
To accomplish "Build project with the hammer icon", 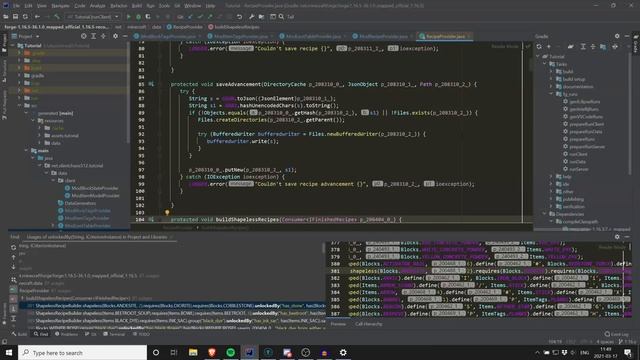I will 57,17.
